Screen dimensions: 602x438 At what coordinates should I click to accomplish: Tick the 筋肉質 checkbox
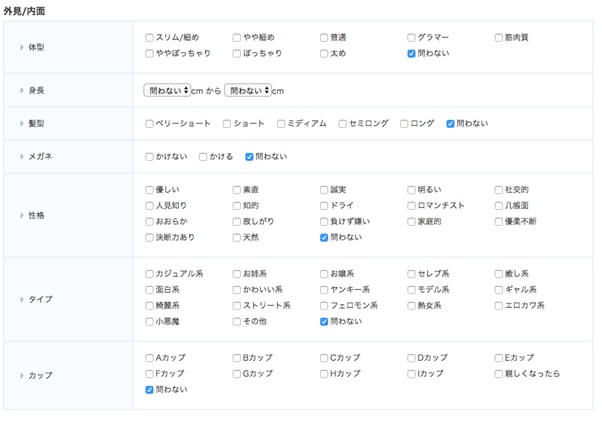pyautogui.click(x=498, y=38)
